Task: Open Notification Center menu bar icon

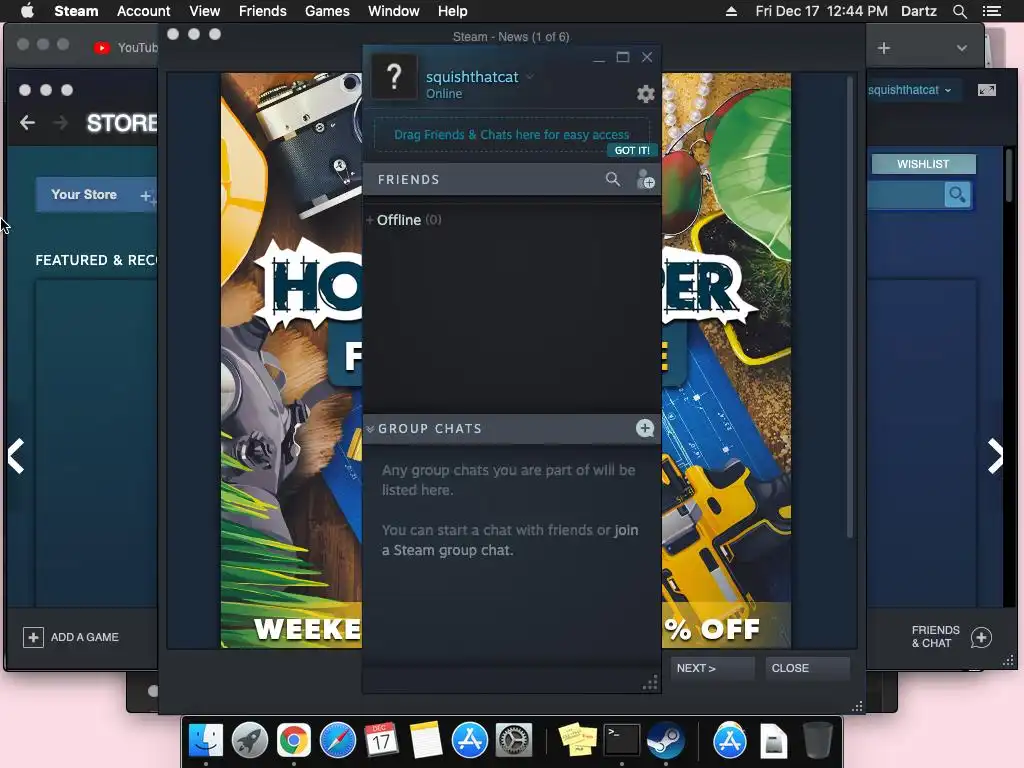Action: (992, 11)
